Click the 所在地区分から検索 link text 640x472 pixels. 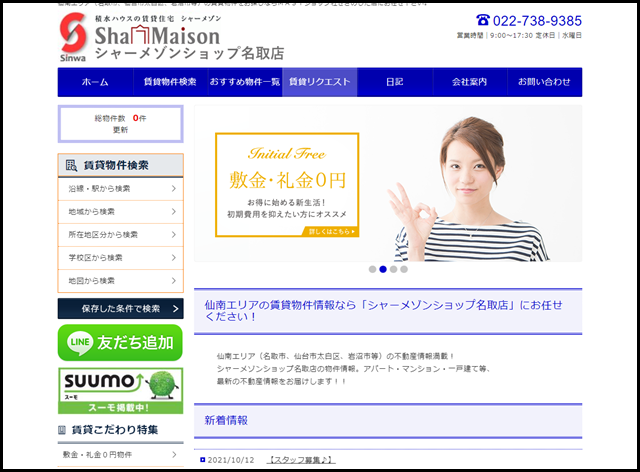pyautogui.click(x=103, y=234)
